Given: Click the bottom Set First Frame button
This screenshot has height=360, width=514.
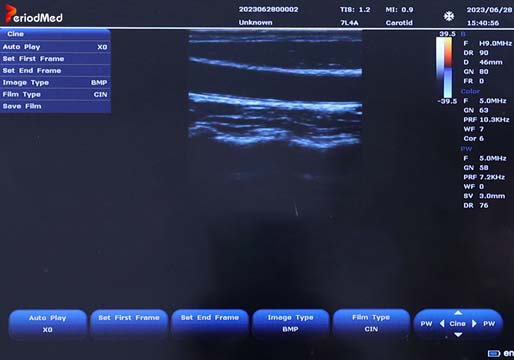Looking at the screenshot, I should 129,323.
